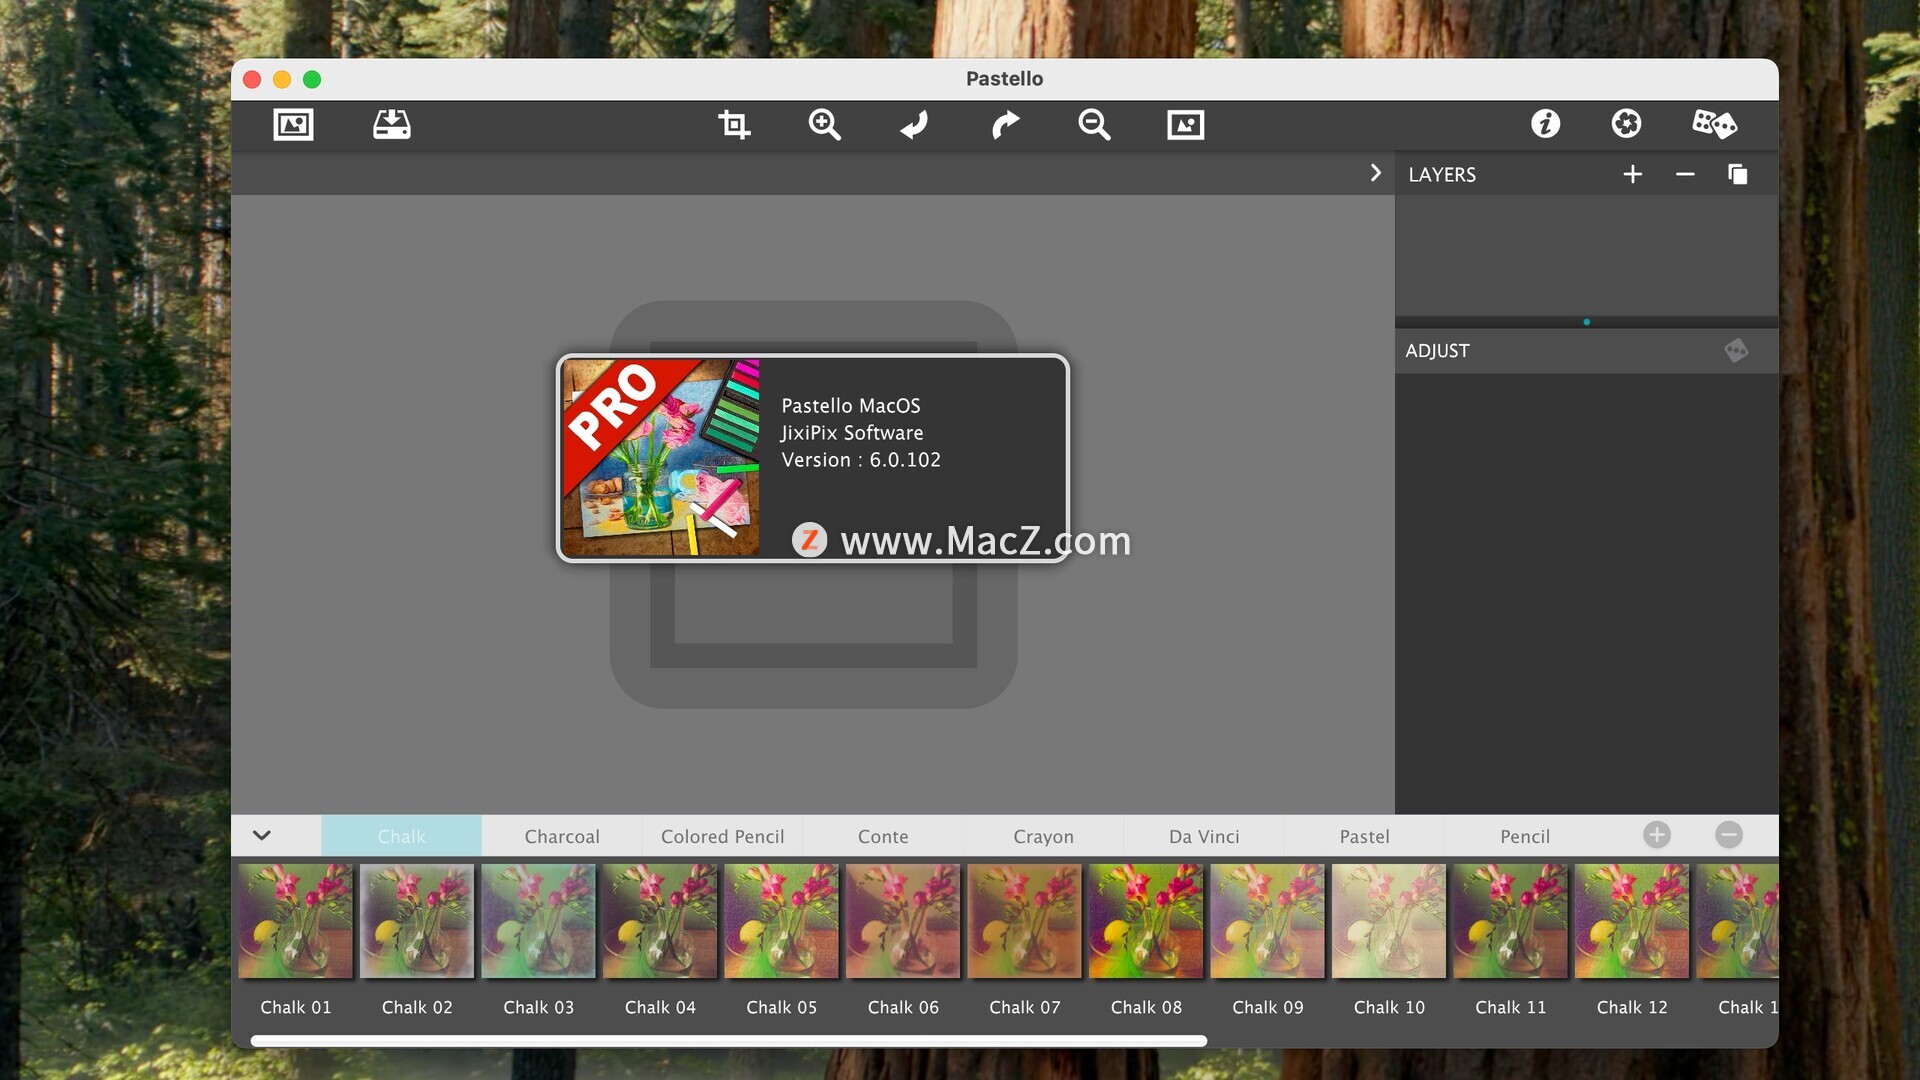Select the Chalk 07 preset thumbnail

tap(1024, 921)
